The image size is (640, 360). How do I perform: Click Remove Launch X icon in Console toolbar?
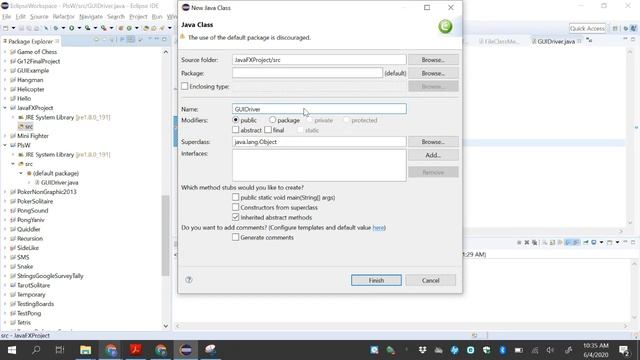coord(527,242)
